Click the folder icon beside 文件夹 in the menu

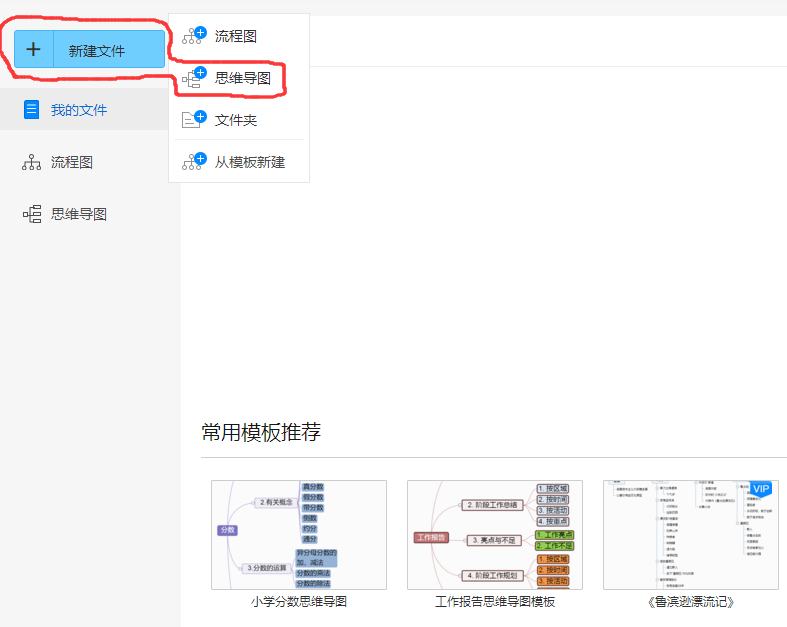pyautogui.click(x=194, y=119)
